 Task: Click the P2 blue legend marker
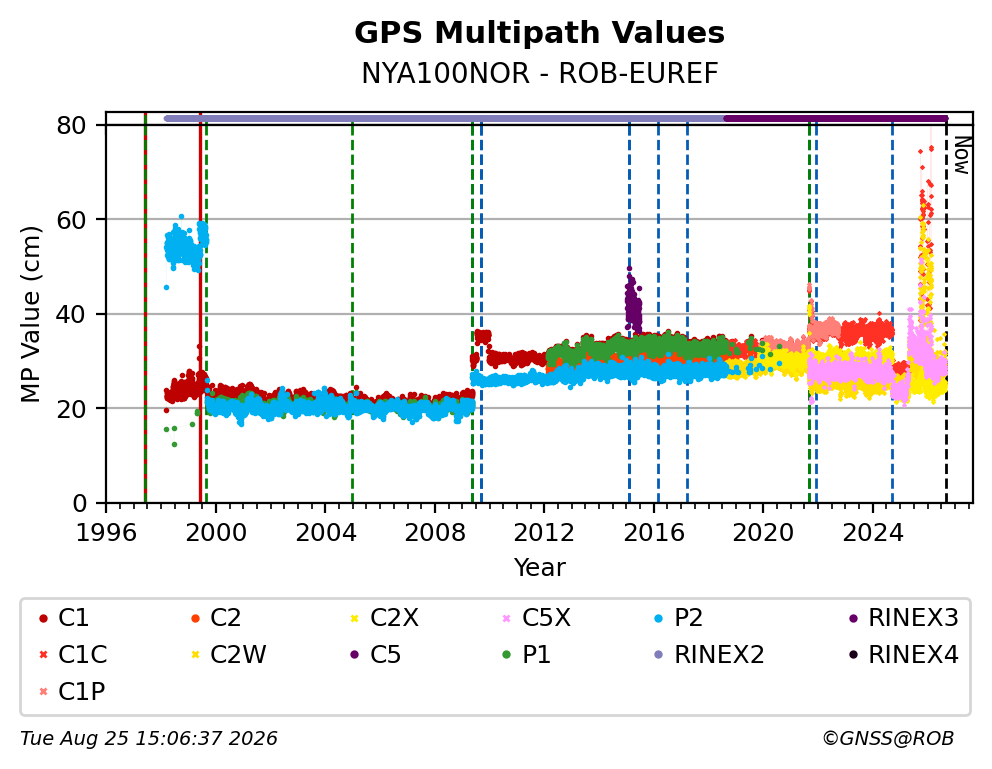[658, 618]
